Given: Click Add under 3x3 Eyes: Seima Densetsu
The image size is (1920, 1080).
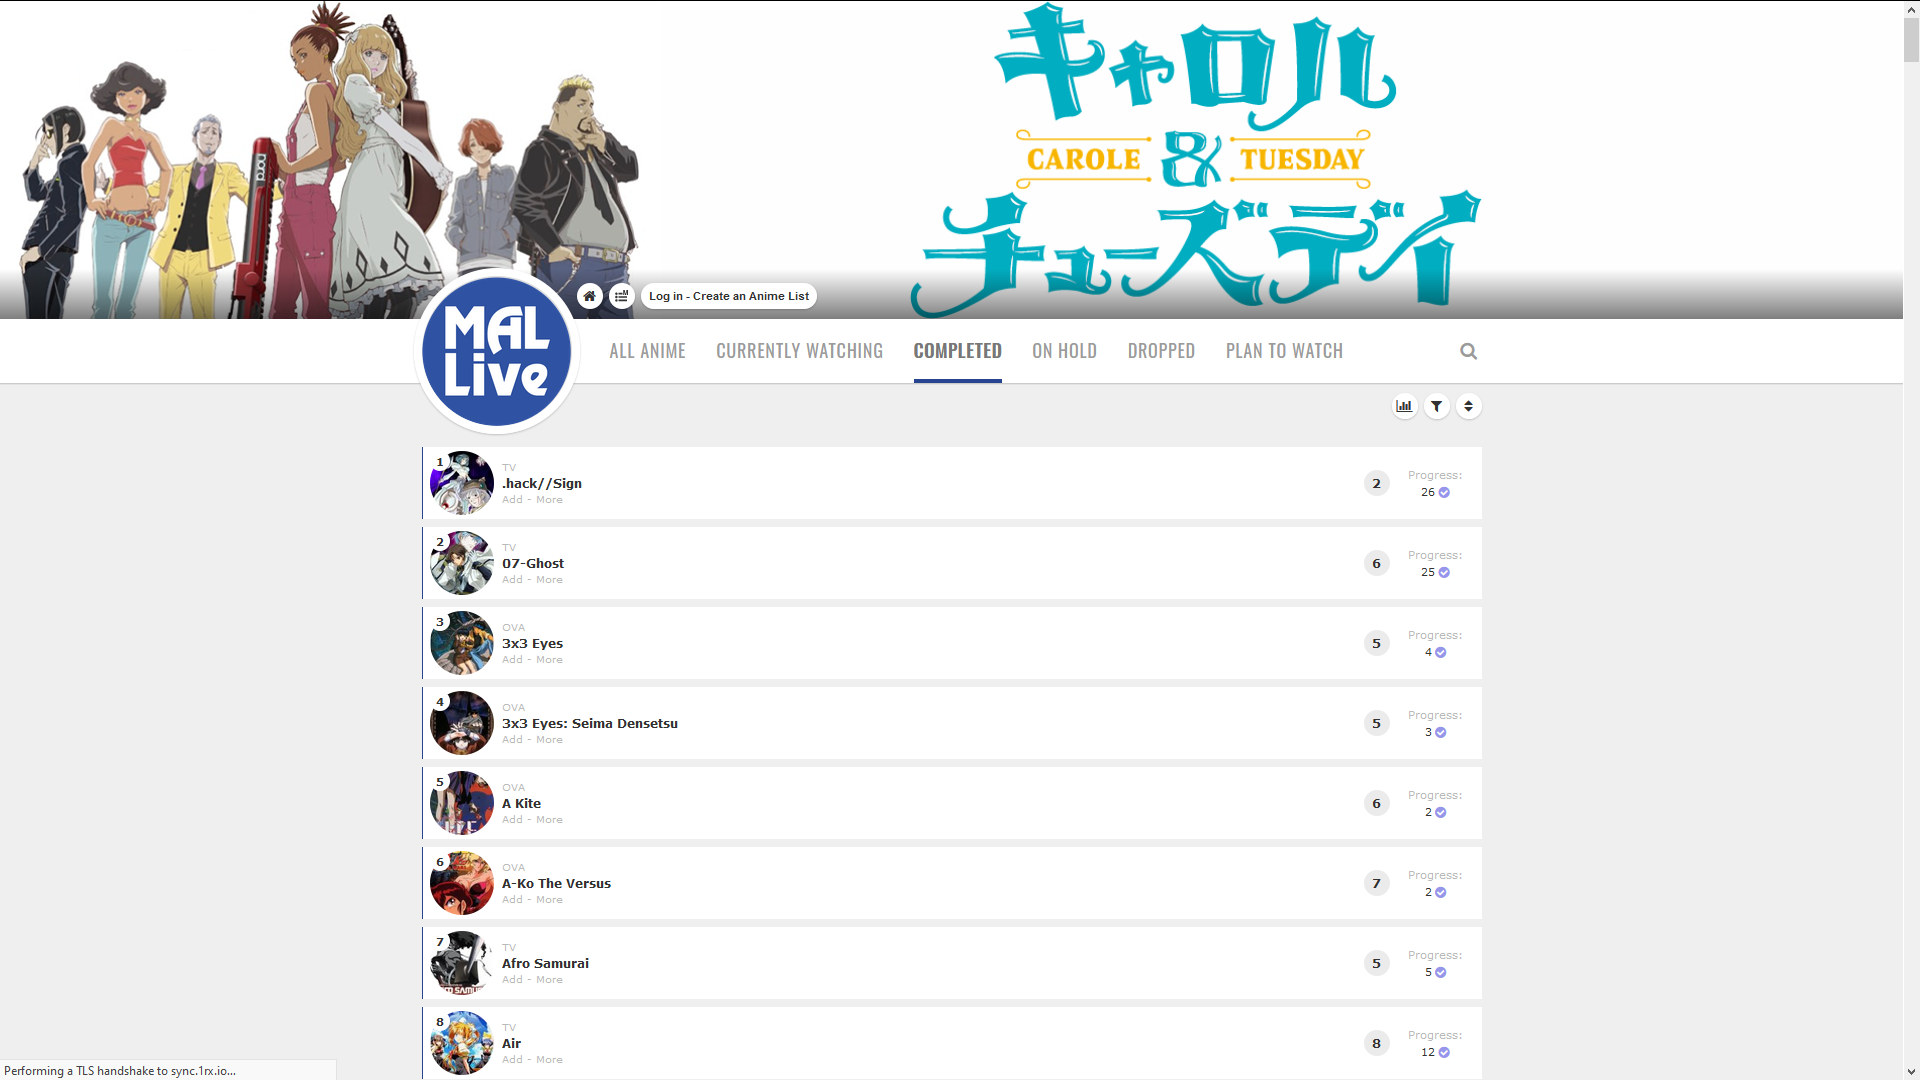Looking at the screenshot, I should (512, 740).
